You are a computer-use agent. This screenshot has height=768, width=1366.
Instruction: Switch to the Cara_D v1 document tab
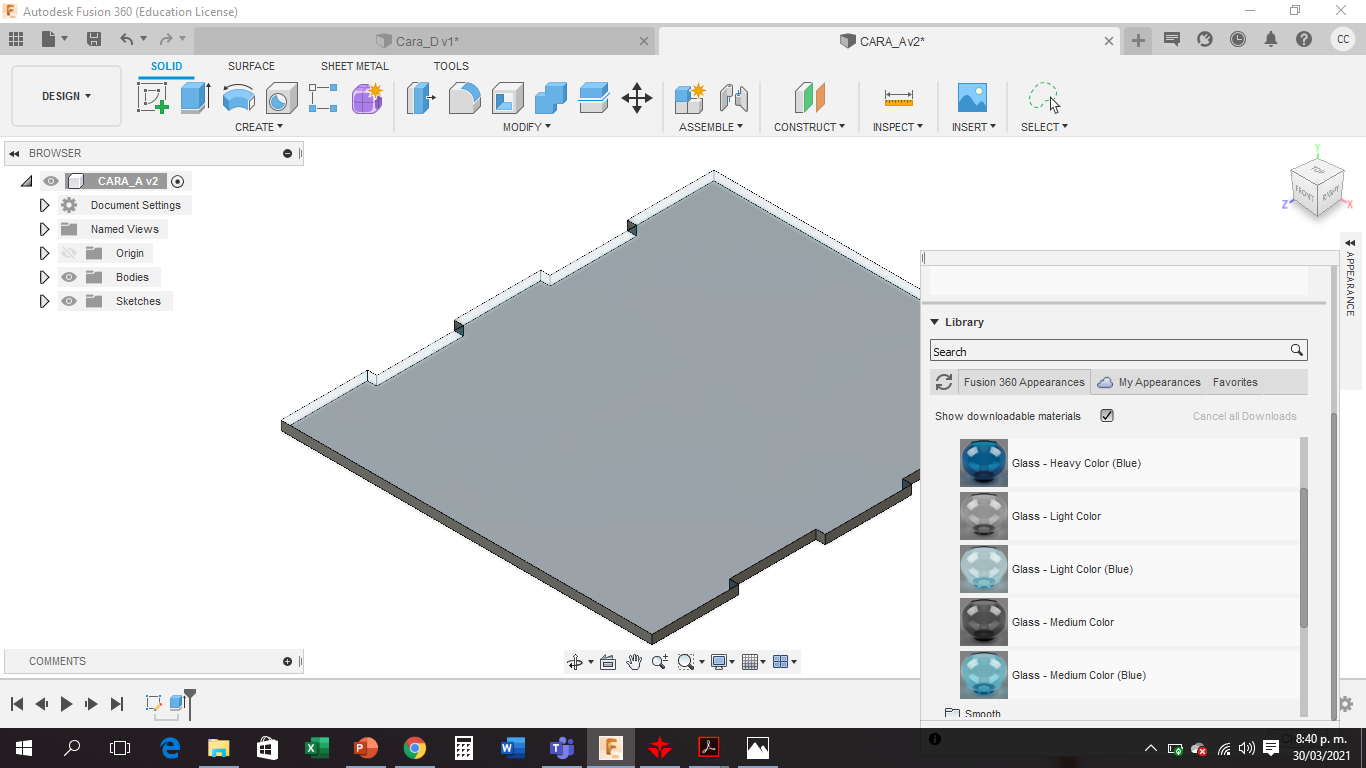(426, 41)
